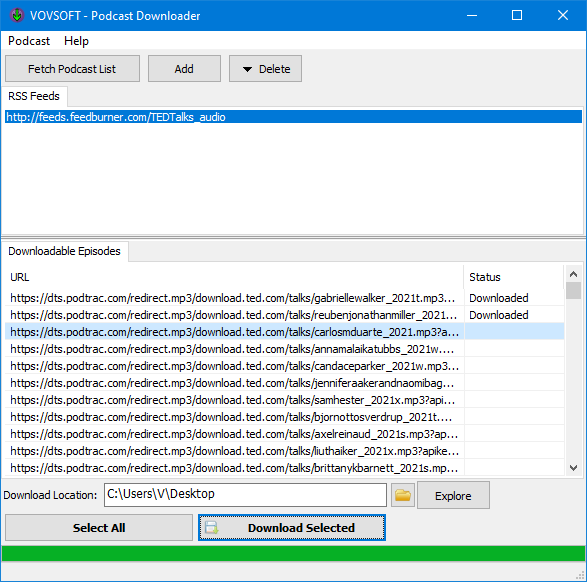Click Downloaded status of gabriellewalker row
587x582 pixels.
click(499, 298)
